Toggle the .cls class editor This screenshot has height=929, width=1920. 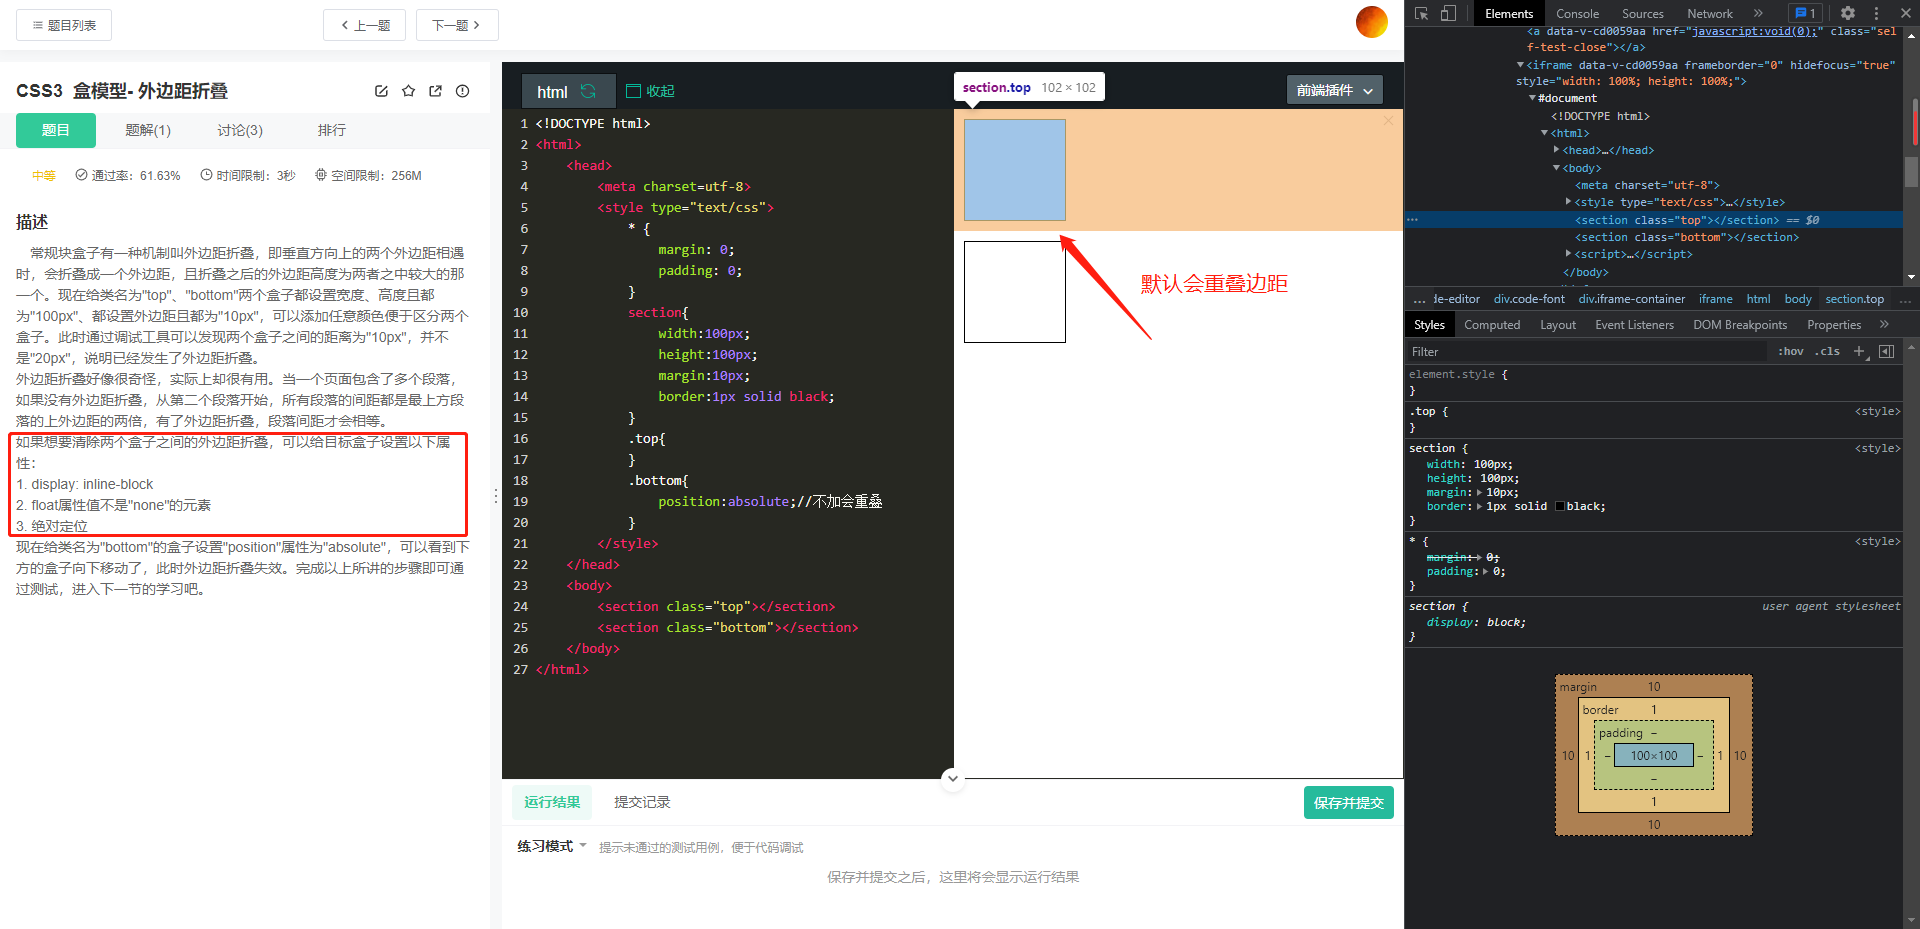1828,352
